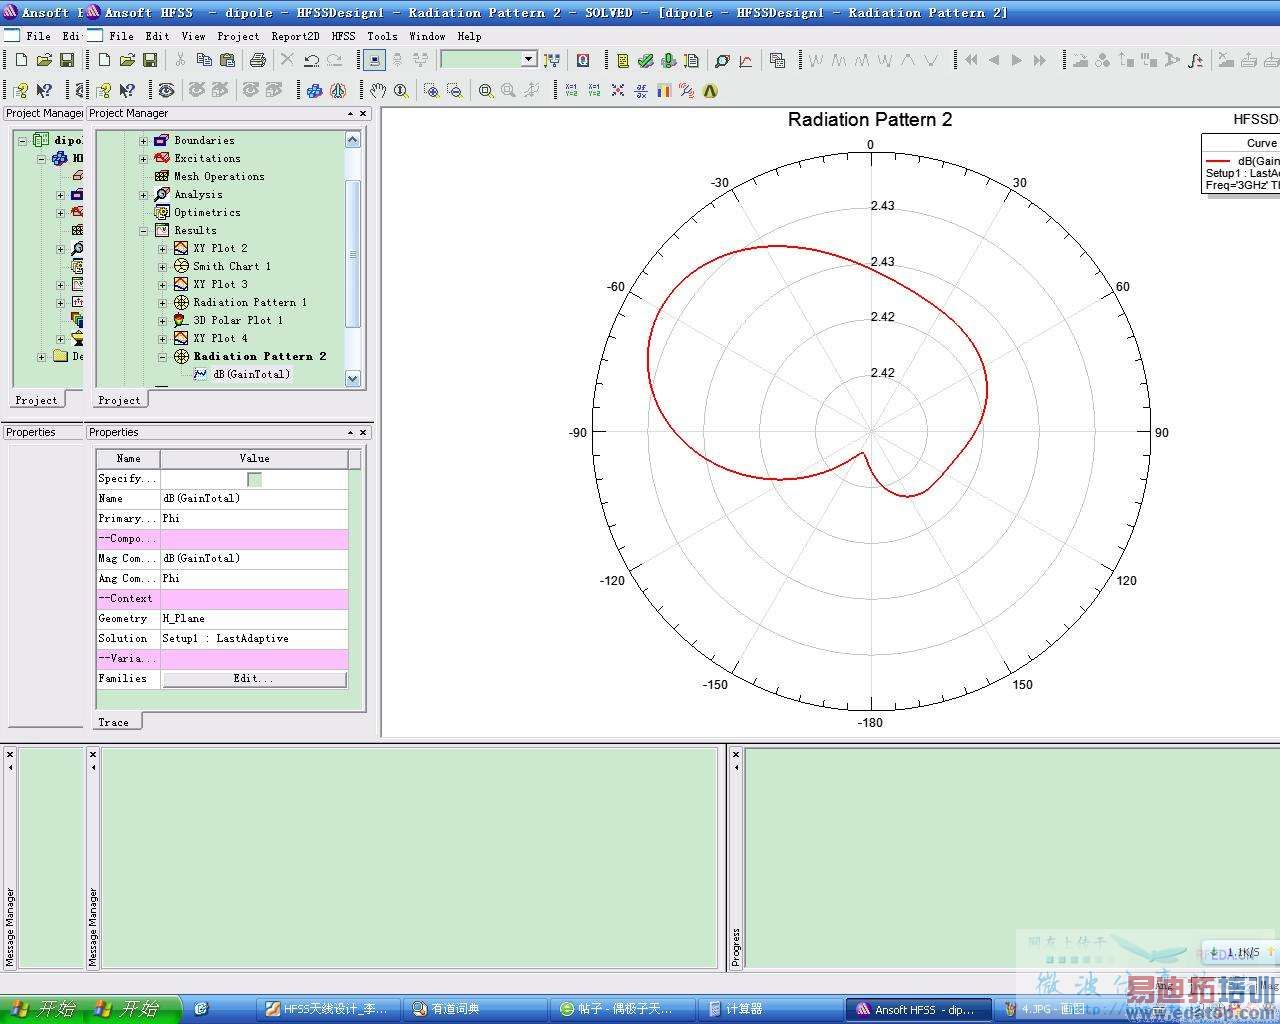Expand the Boundaries tree node
This screenshot has width=1280, height=1024.
(x=143, y=141)
